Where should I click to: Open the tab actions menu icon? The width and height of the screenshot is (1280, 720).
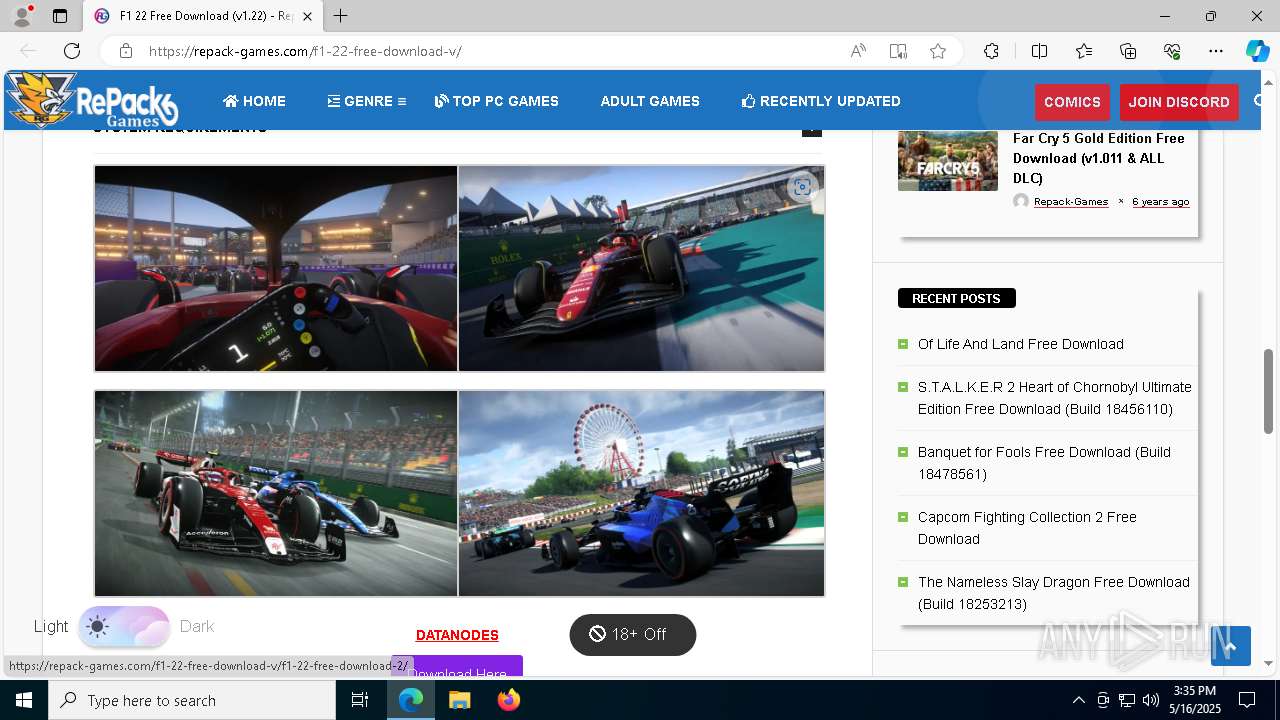click(x=60, y=16)
